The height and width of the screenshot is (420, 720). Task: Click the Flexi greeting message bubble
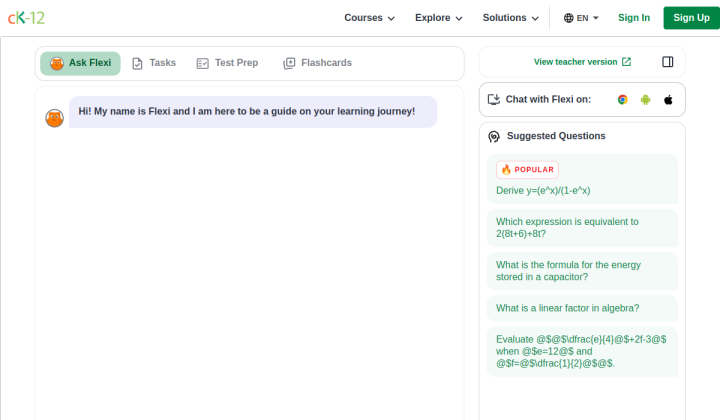click(x=253, y=112)
